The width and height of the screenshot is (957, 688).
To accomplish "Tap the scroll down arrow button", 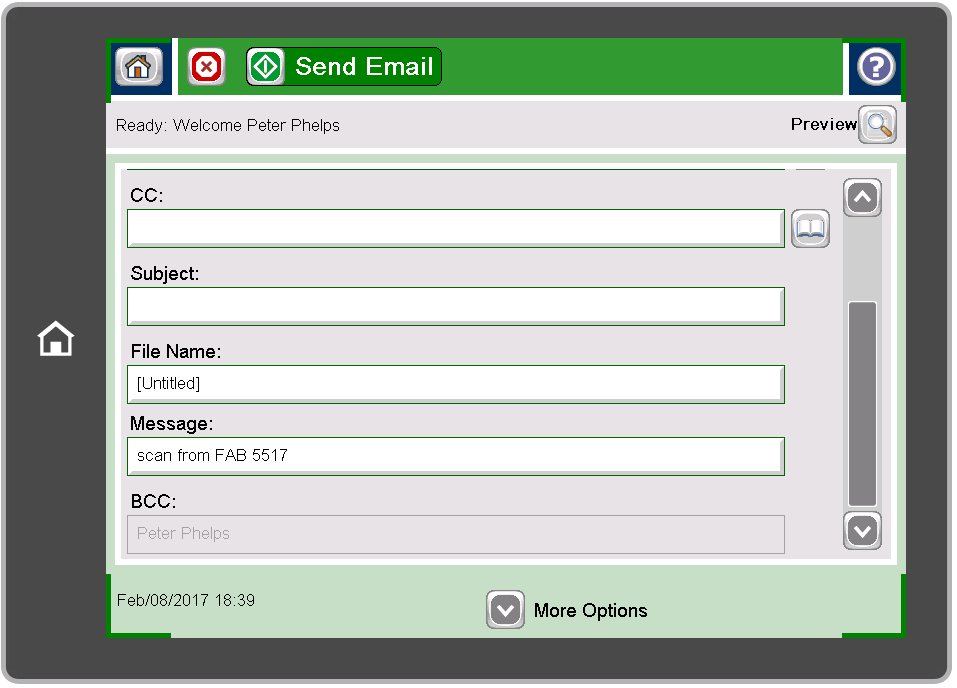I will tap(862, 530).
